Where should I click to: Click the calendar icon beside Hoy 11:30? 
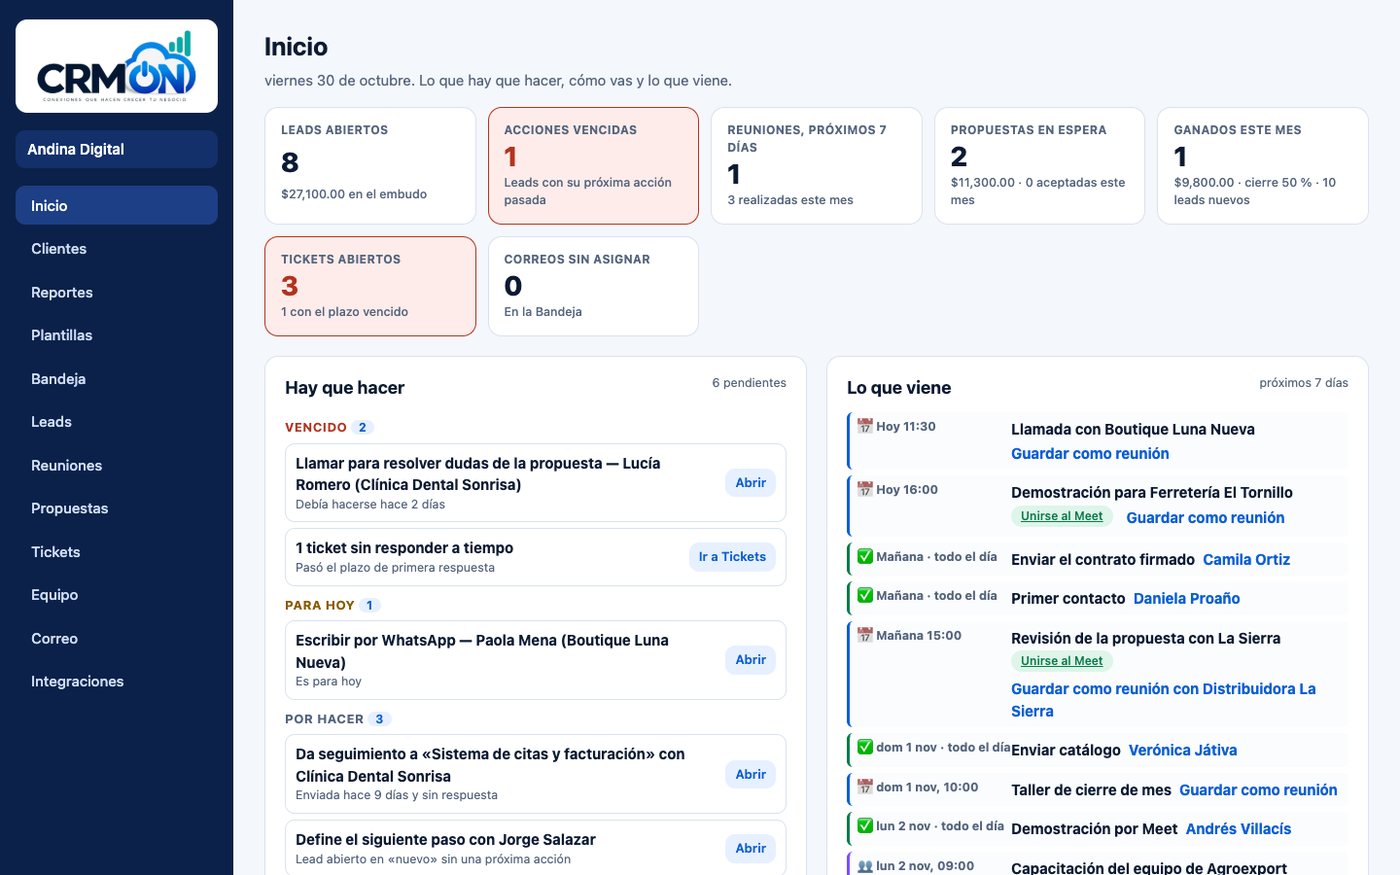[x=865, y=426]
